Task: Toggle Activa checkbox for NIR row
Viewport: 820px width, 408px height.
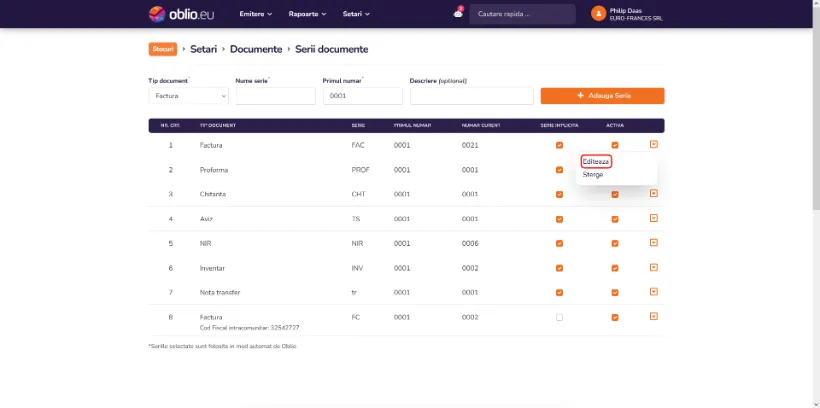Action: pos(615,244)
